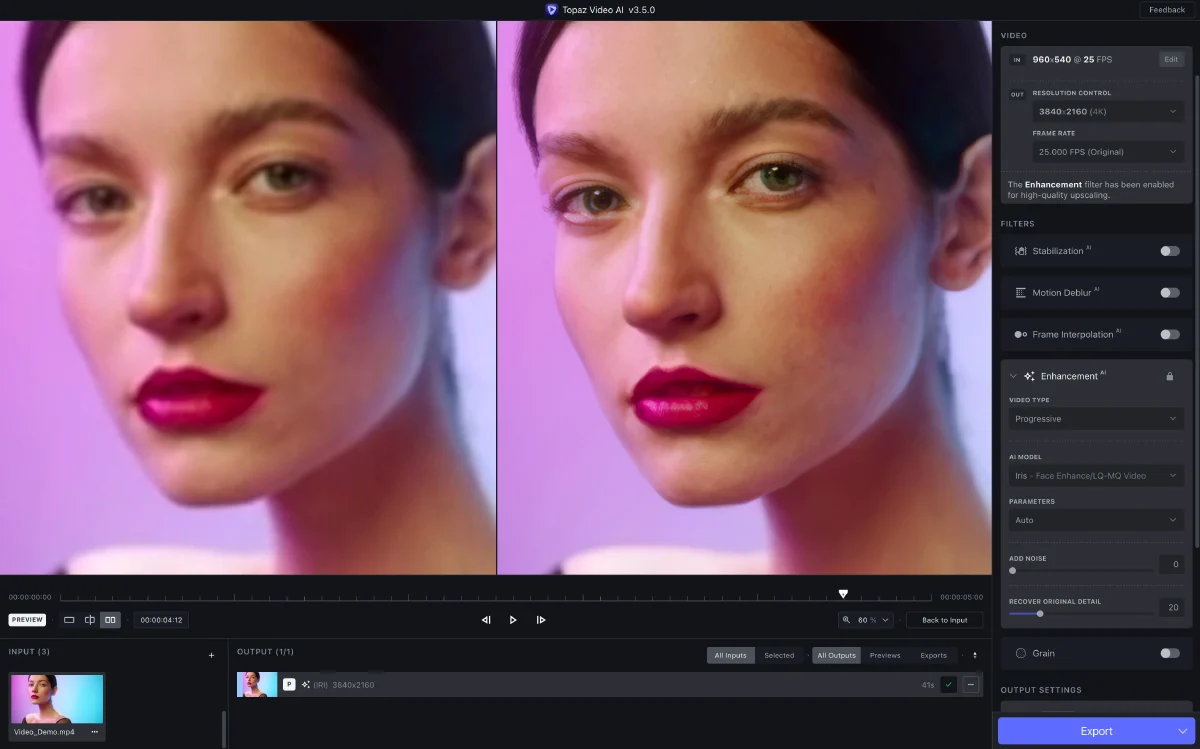Enable the Motion Deblur toggle

[x=1170, y=292]
